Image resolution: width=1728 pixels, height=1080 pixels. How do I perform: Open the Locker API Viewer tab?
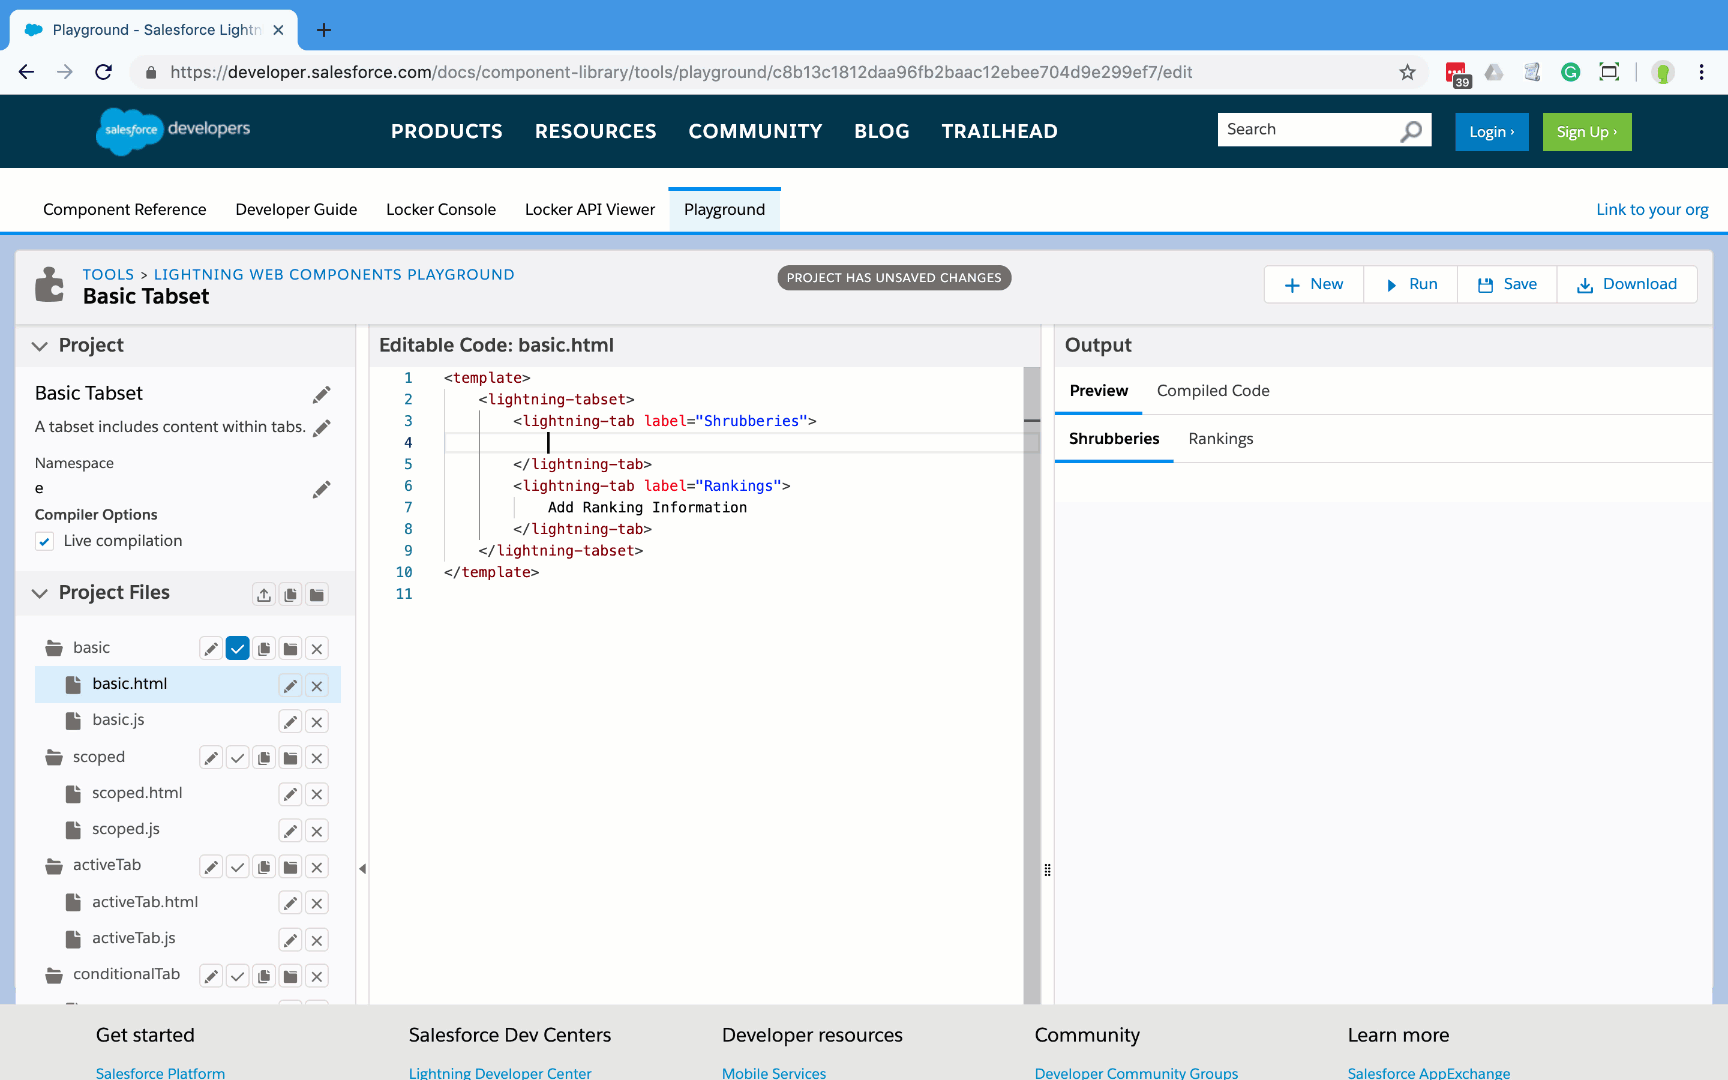(590, 210)
